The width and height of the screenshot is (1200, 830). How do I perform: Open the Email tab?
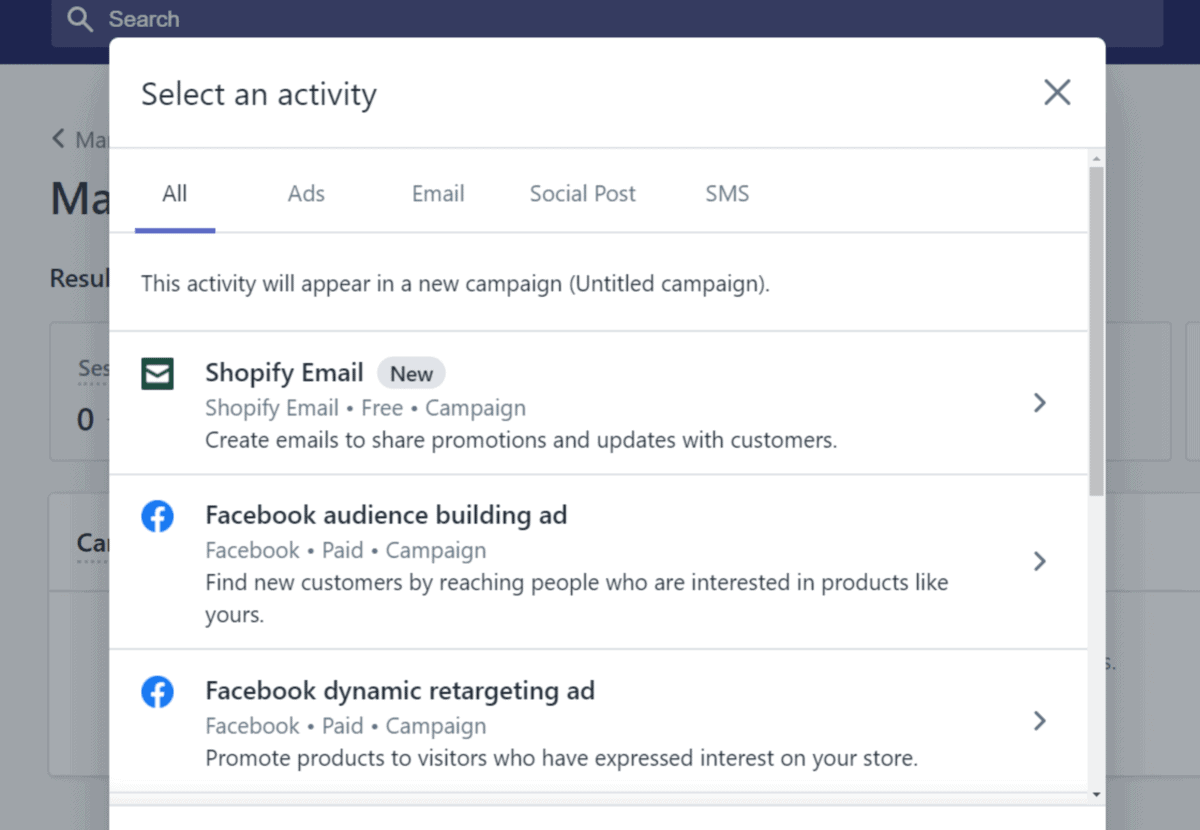438,193
